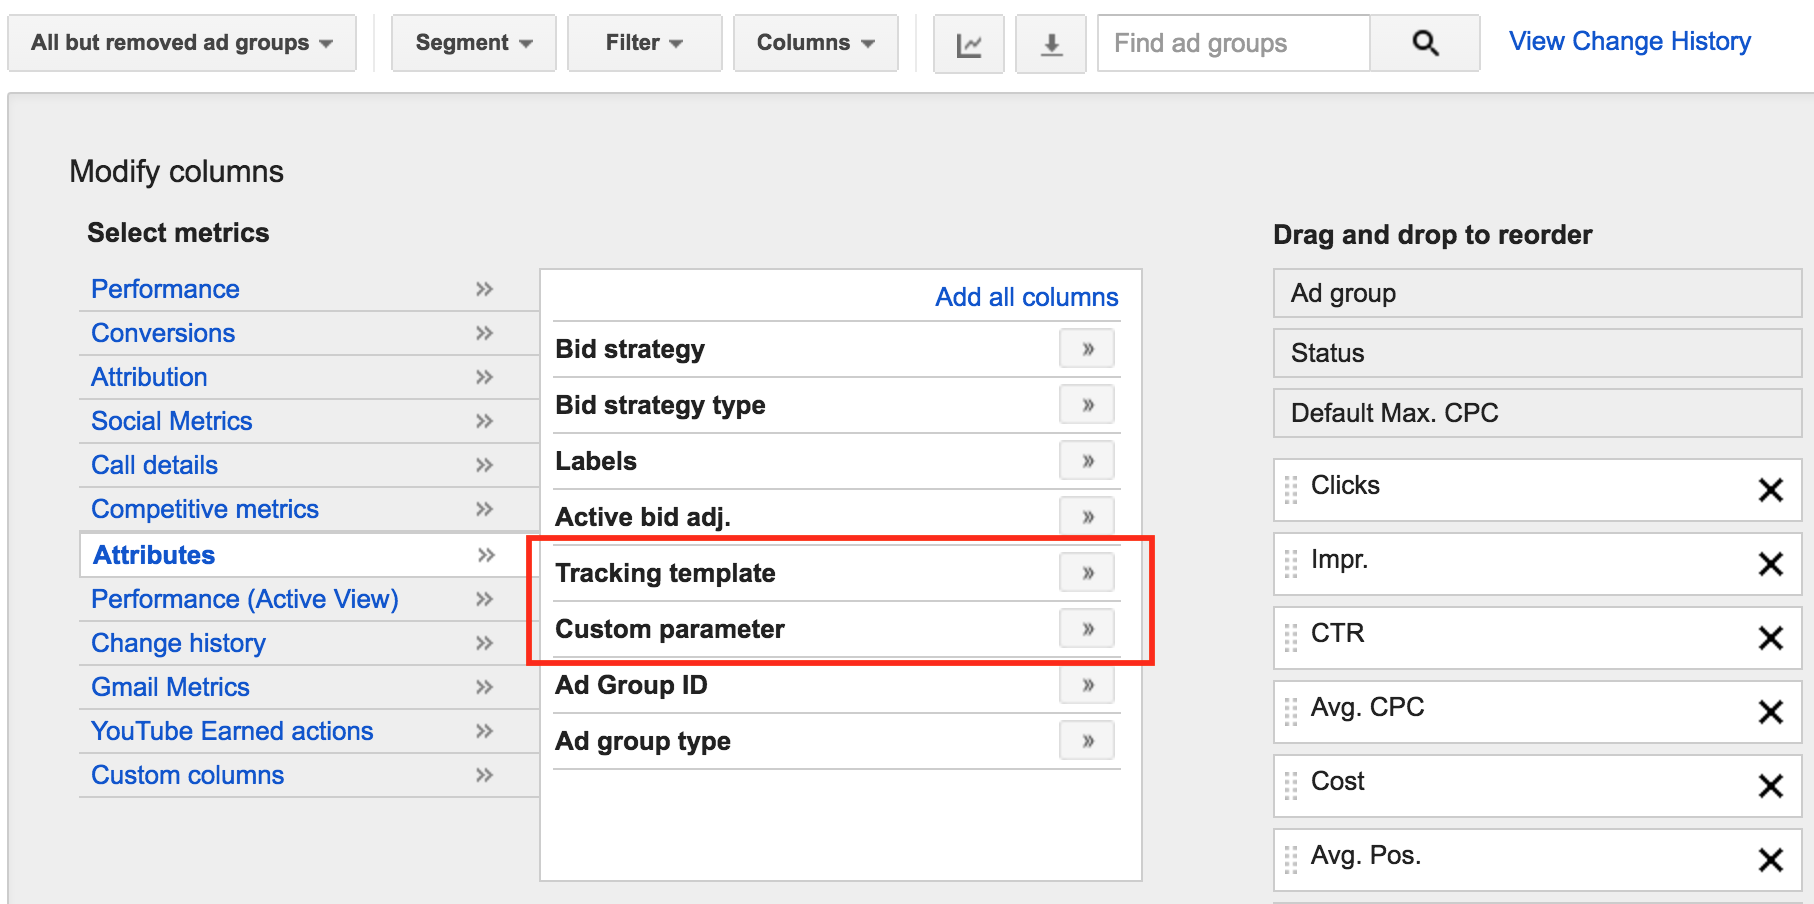The height and width of the screenshot is (904, 1814).
Task: Add the Active bid adj. column
Action: (x=1087, y=517)
